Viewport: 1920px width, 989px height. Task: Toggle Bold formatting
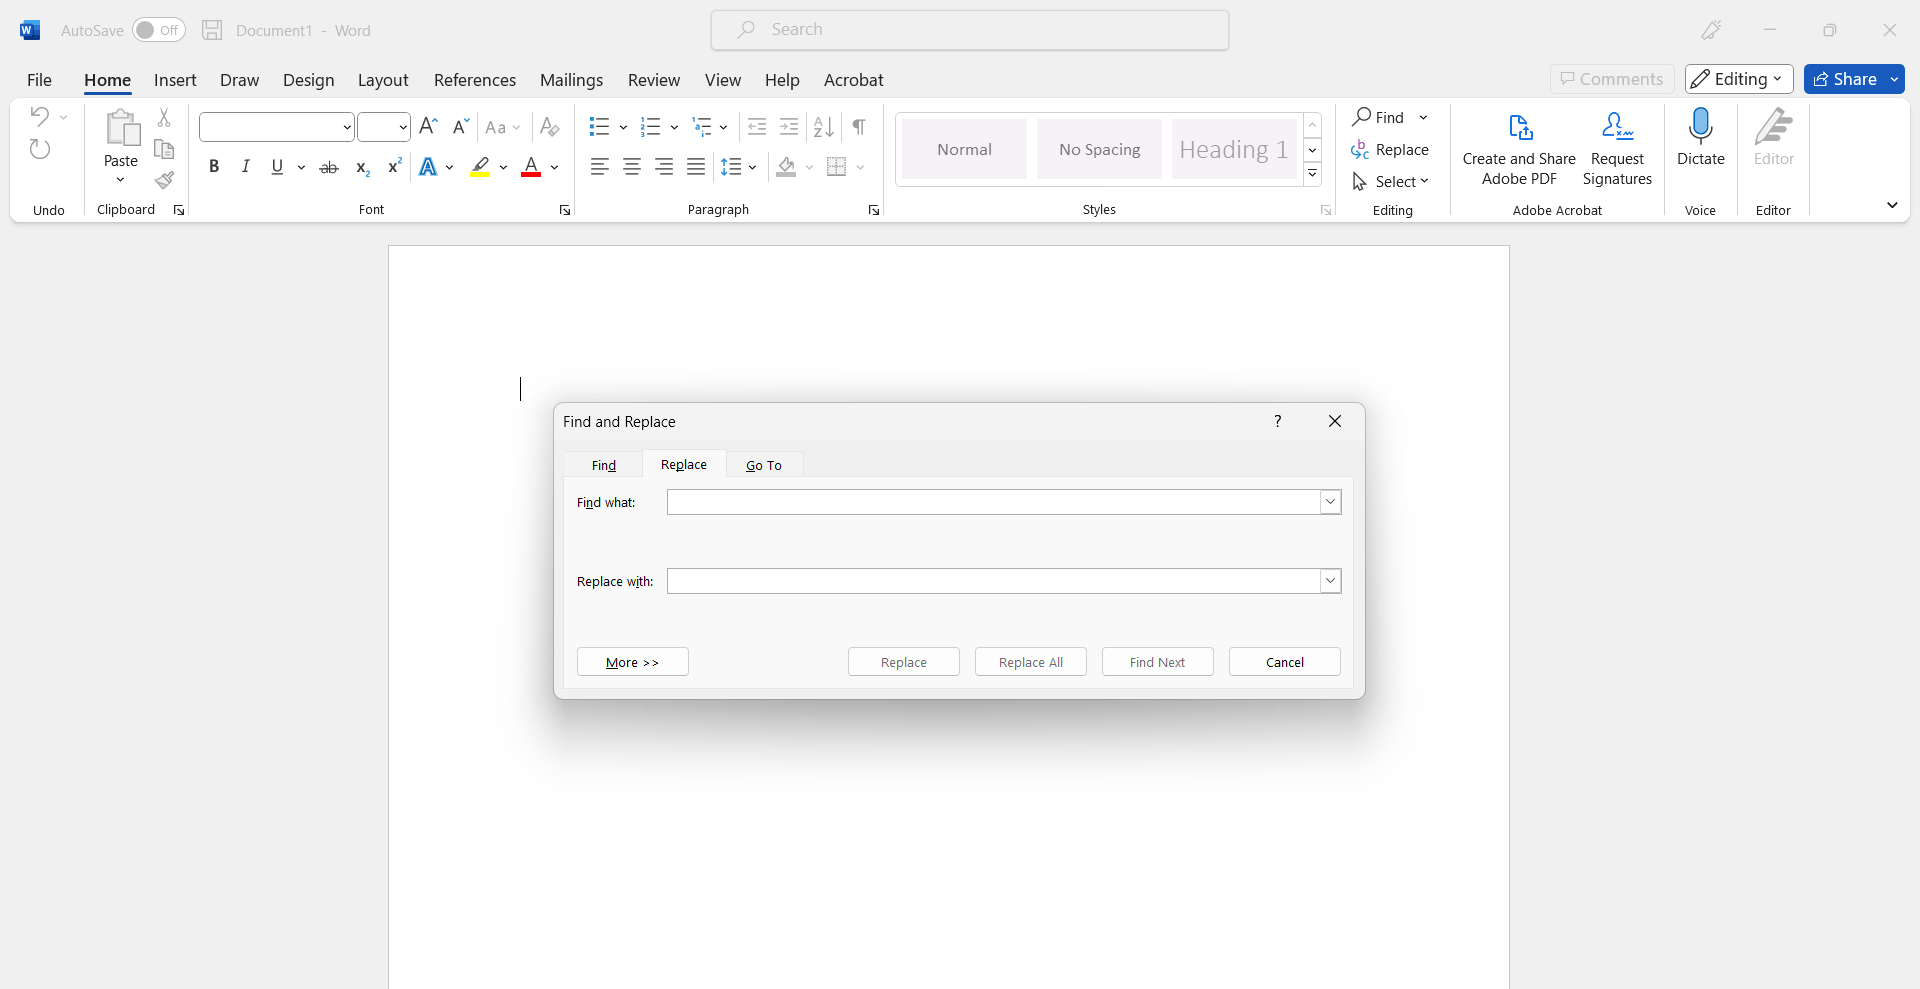[x=213, y=167]
